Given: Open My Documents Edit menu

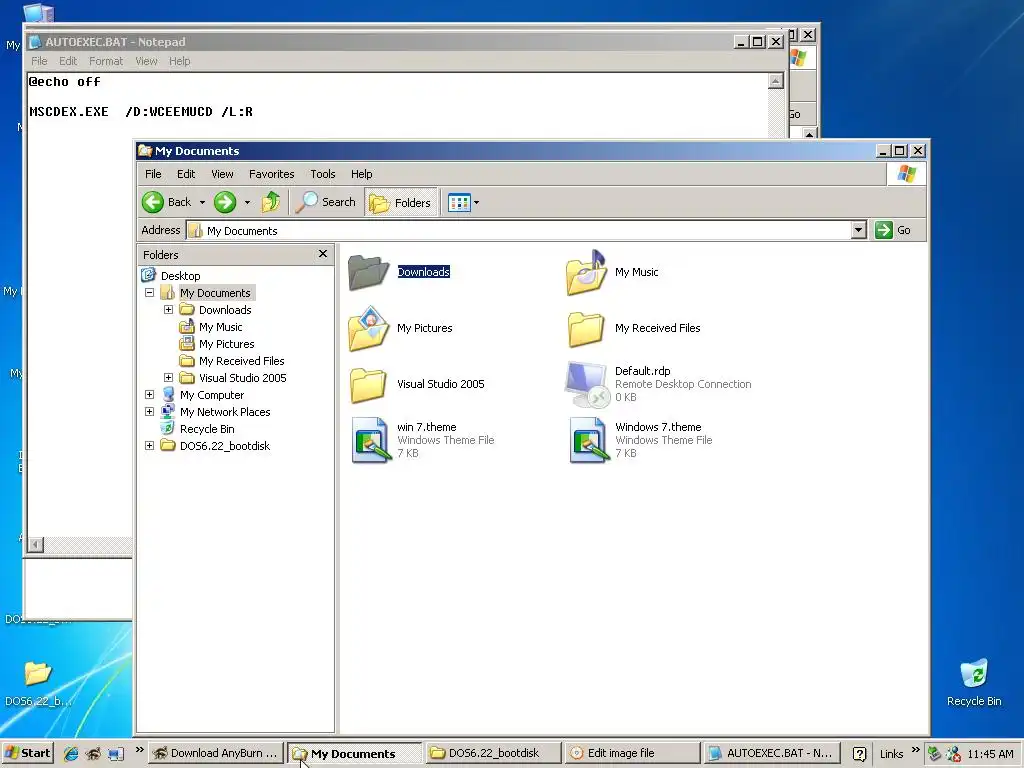Looking at the screenshot, I should coord(186,174).
